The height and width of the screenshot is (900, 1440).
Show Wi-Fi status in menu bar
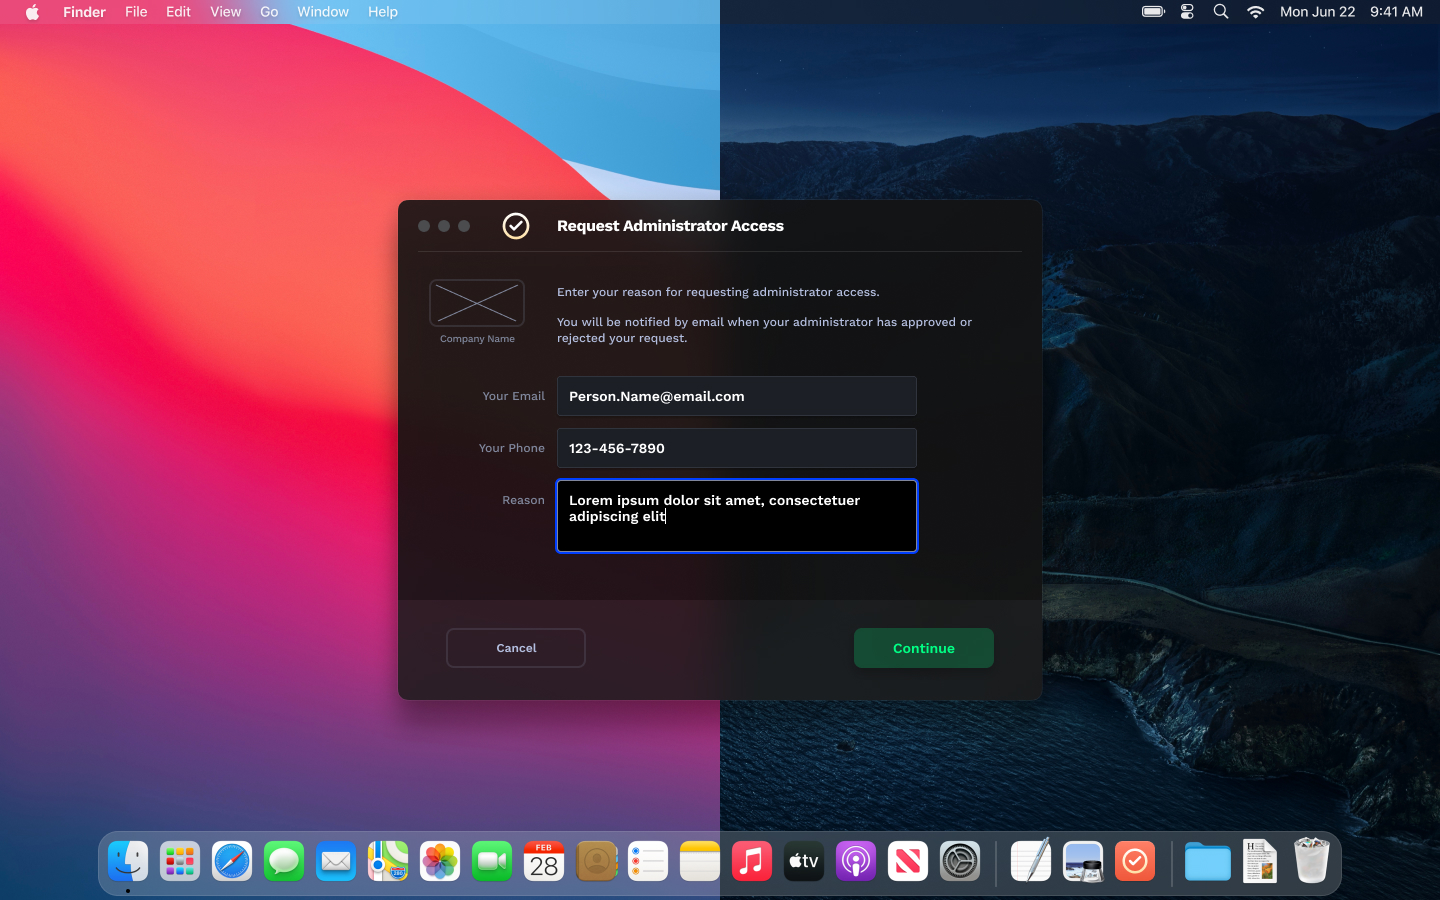(1255, 12)
